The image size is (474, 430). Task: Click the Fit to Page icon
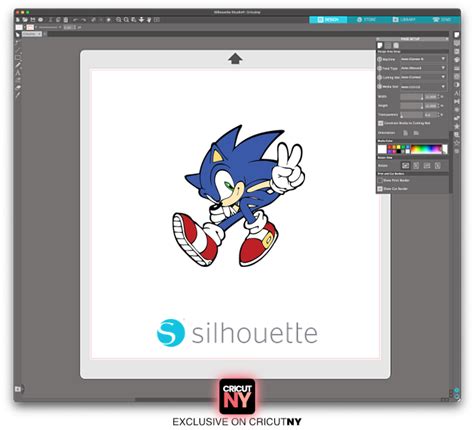pyautogui.click(x=157, y=20)
